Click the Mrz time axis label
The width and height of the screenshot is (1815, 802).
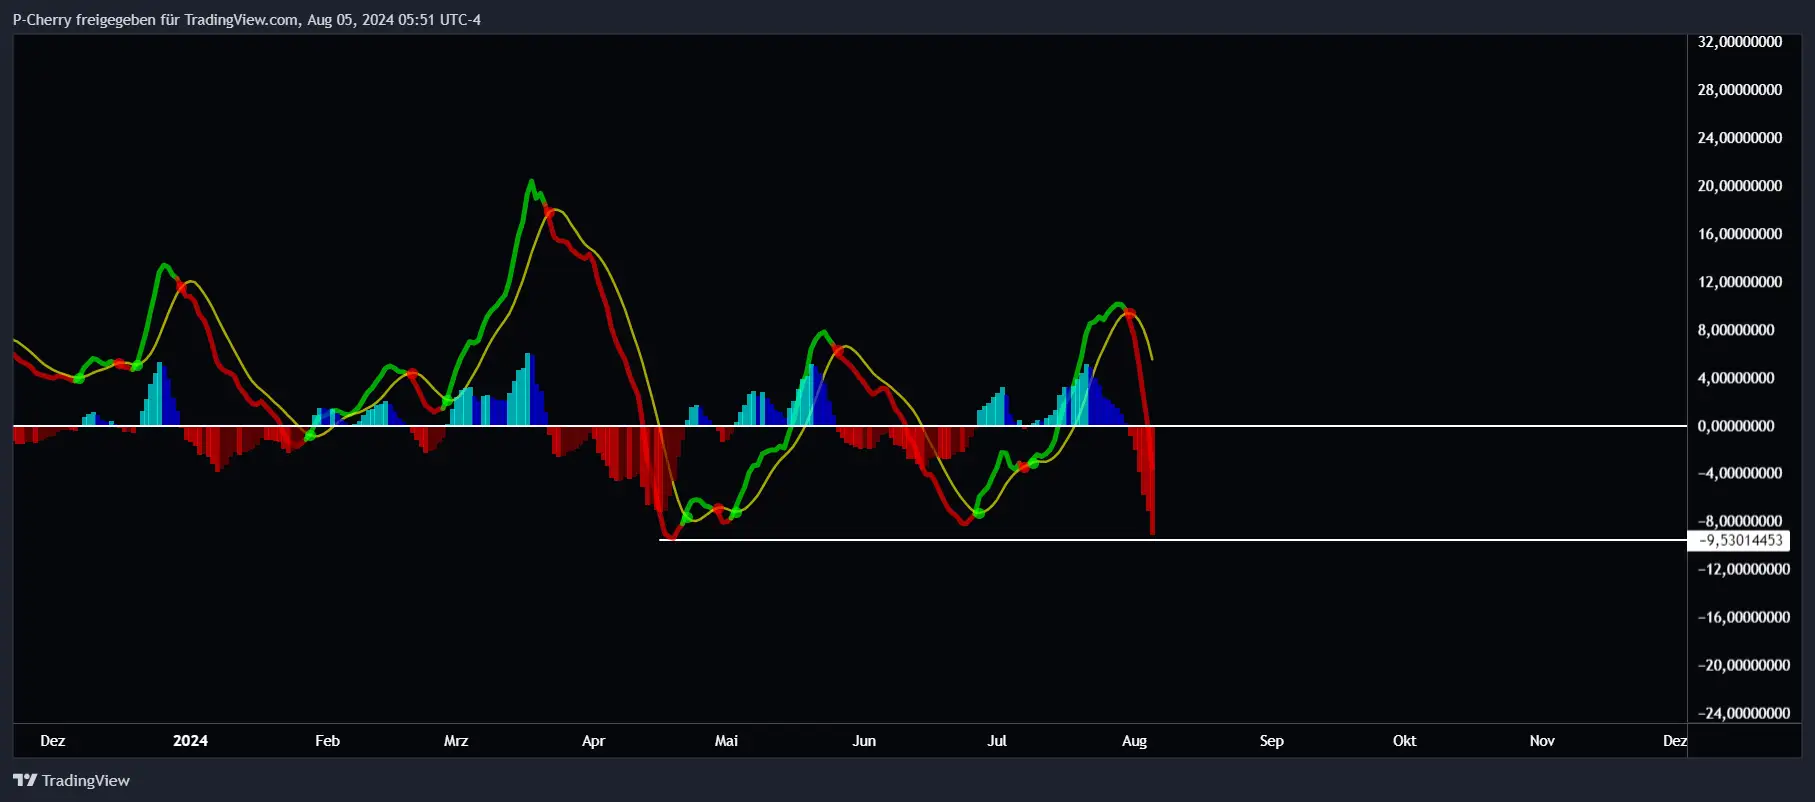(x=456, y=741)
